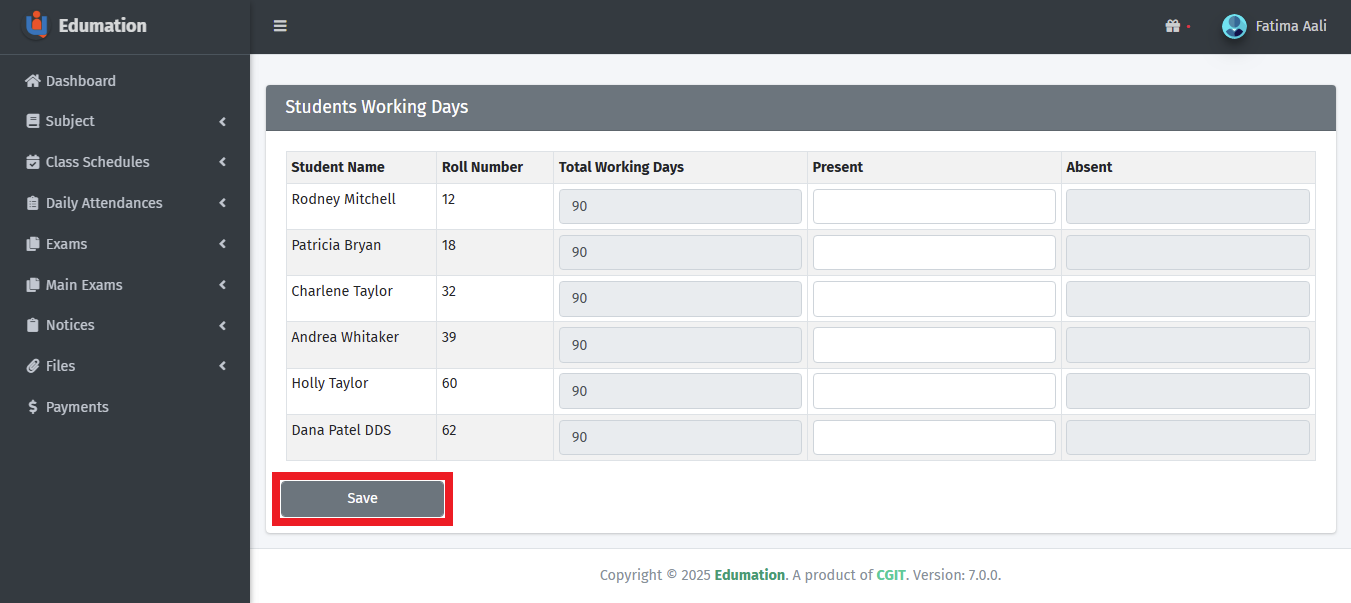Viewport: 1351px width, 603px height.
Task: Click the Edumation logo icon
Action: 36,25
